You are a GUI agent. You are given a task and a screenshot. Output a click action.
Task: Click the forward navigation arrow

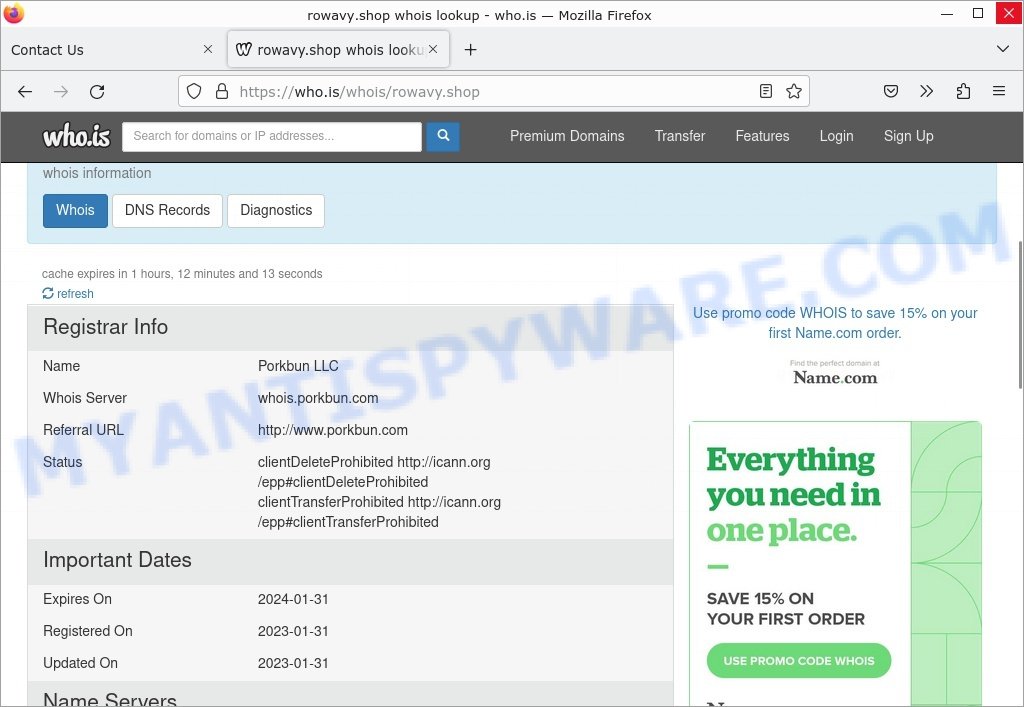point(61,91)
